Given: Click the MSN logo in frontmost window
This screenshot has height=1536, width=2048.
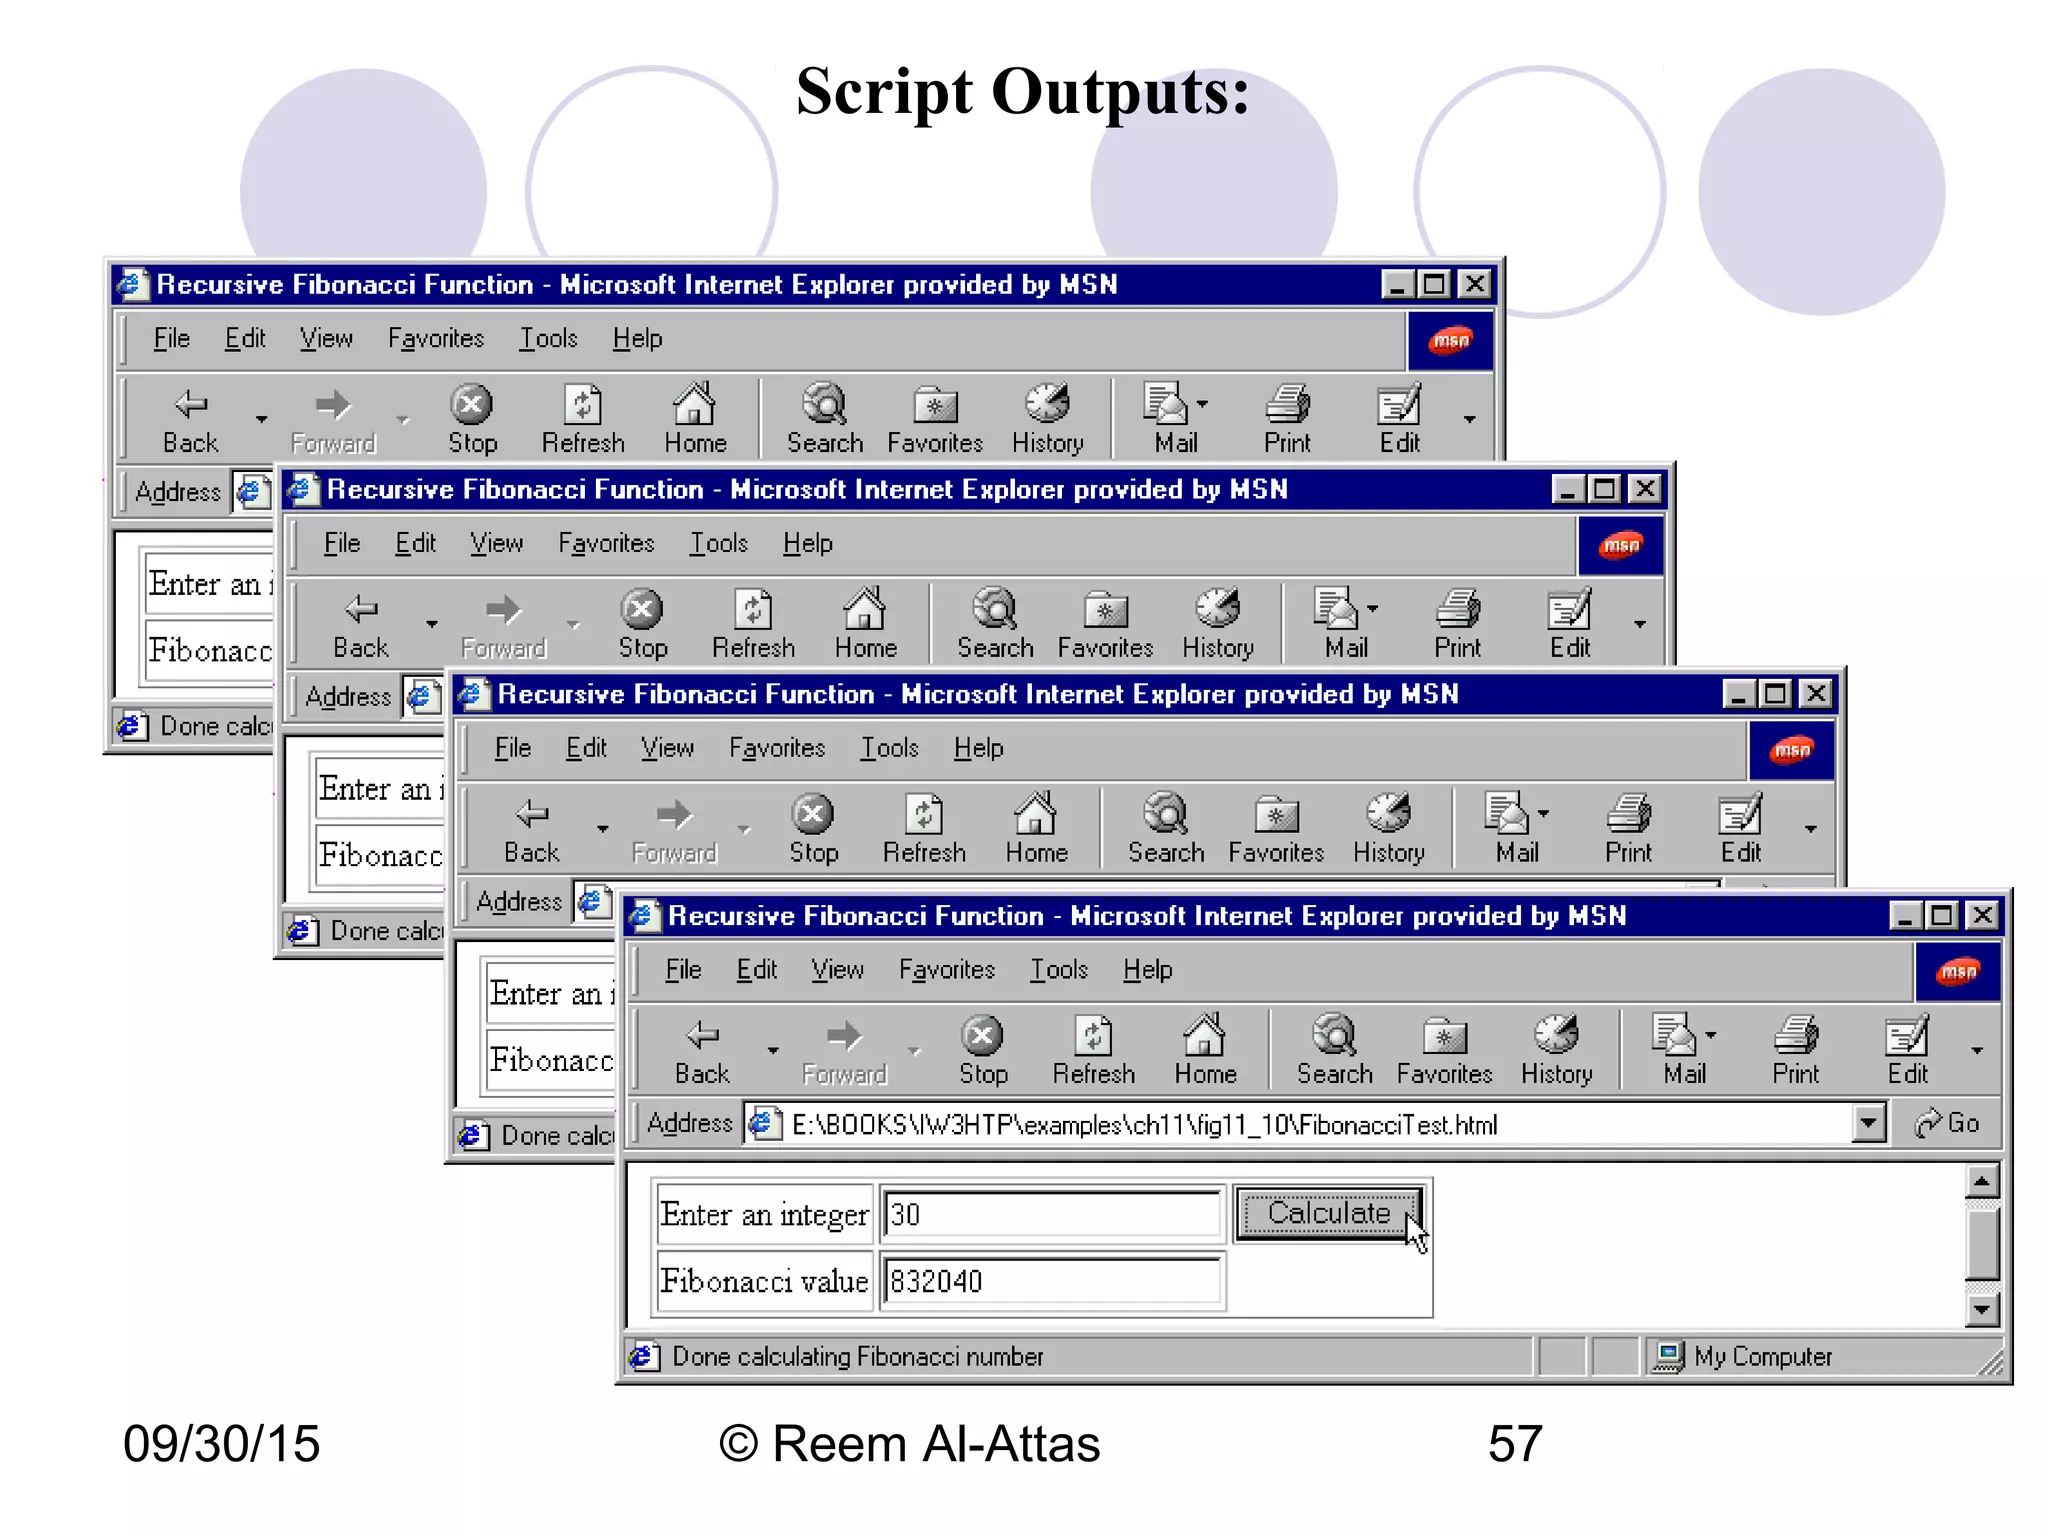Looking at the screenshot, I should [1957, 972].
